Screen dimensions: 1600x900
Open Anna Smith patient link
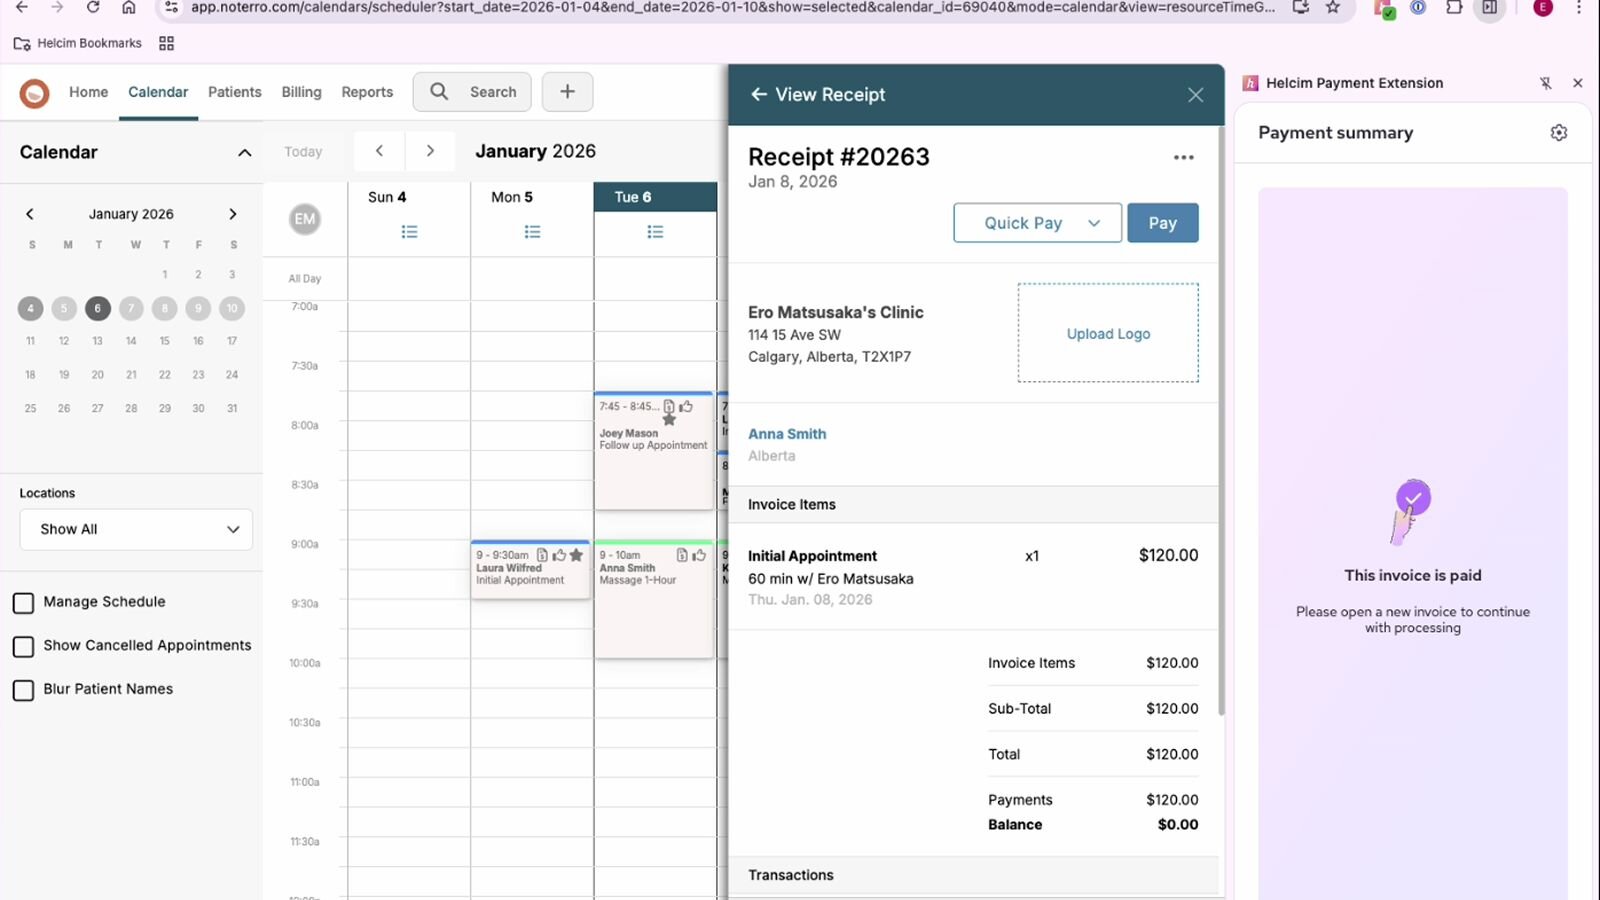(787, 434)
